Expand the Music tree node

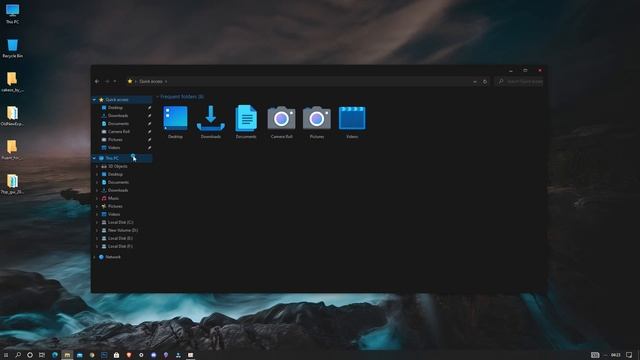point(97,198)
